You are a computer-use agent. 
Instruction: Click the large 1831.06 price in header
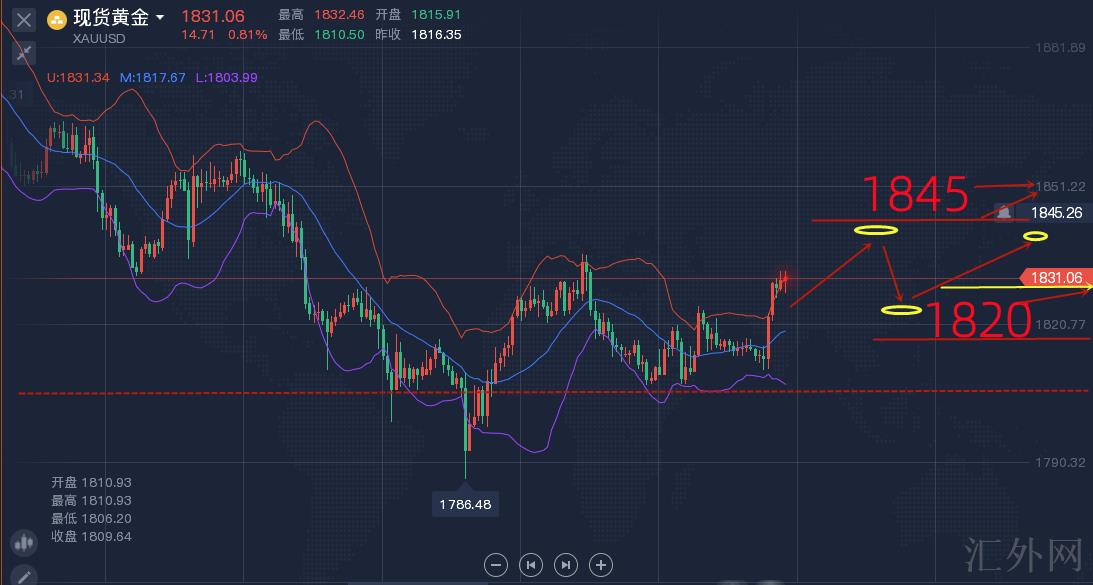(x=213, y=17)
